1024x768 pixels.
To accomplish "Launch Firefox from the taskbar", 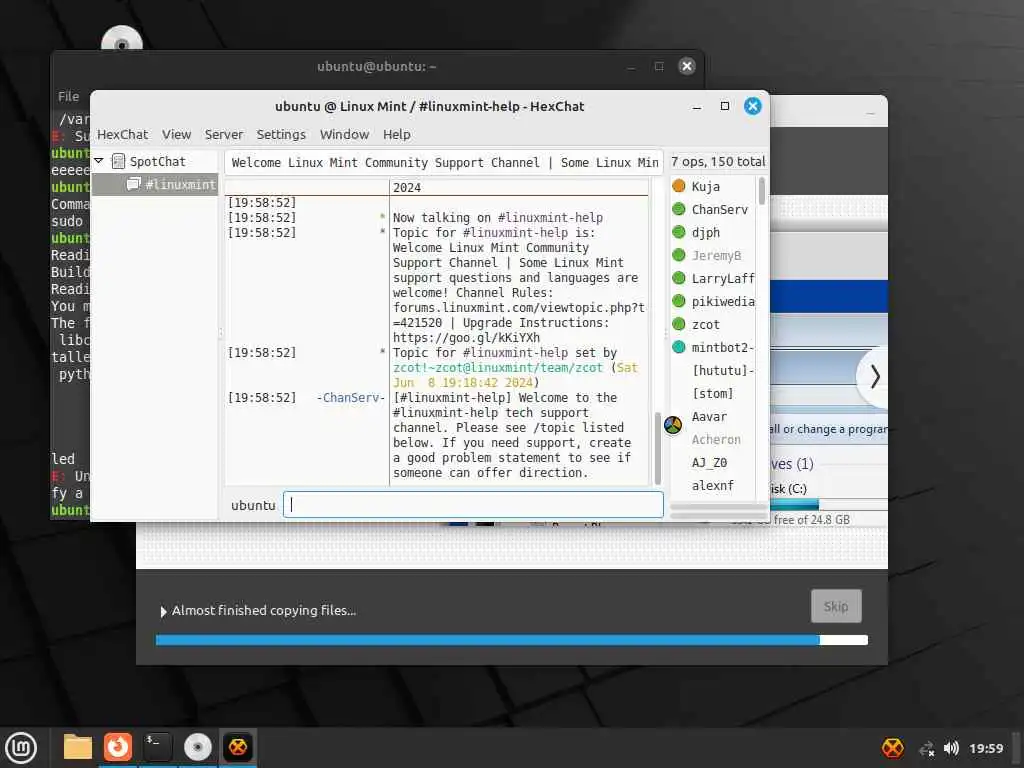I will click(118, 747).
